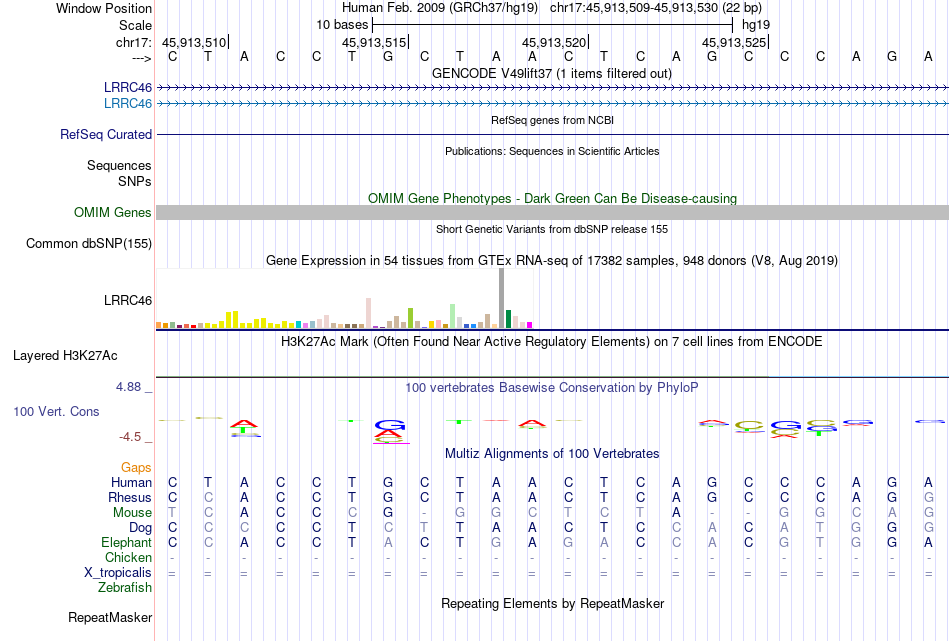This screenshot has height=641, width=950.
Task: Click the tall gray GTEx expression bar
Action: point(502,298)
